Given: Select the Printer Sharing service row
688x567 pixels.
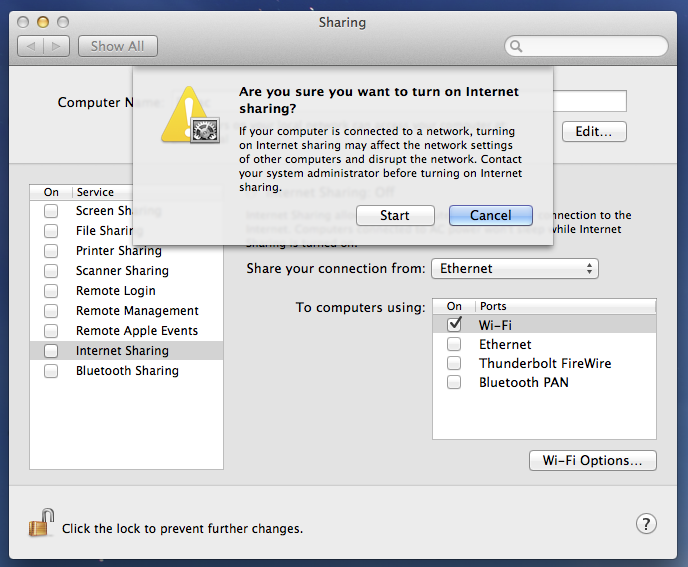Looking at the screenshot, I should 126,251.
